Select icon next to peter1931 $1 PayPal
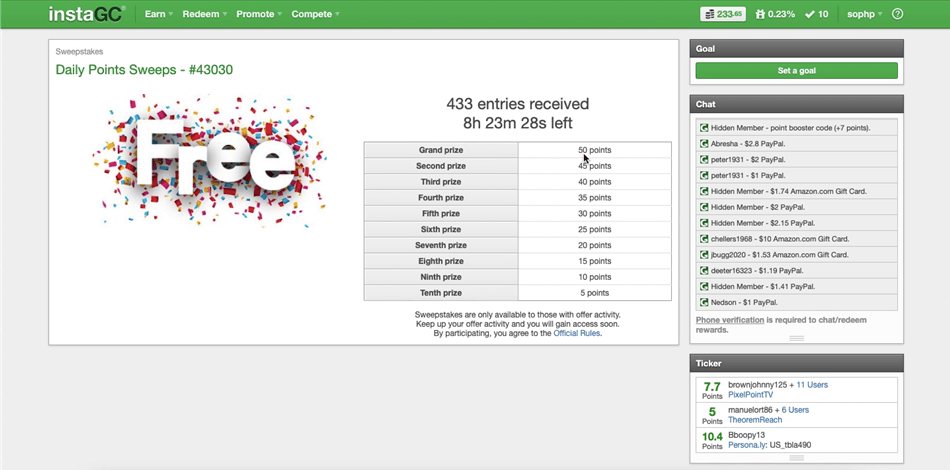The image size is (950, 470). [704, 176]
